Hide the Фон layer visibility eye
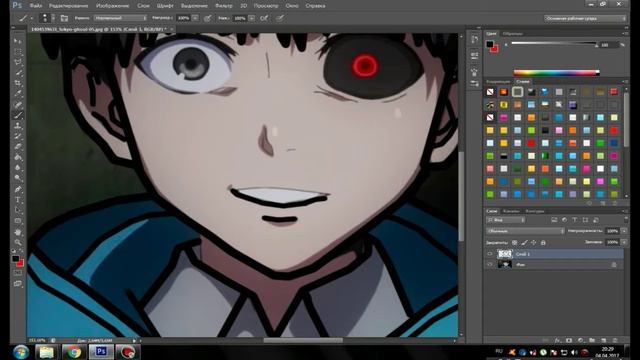This screenshot has height=360, width=640. tap(490, 264)
